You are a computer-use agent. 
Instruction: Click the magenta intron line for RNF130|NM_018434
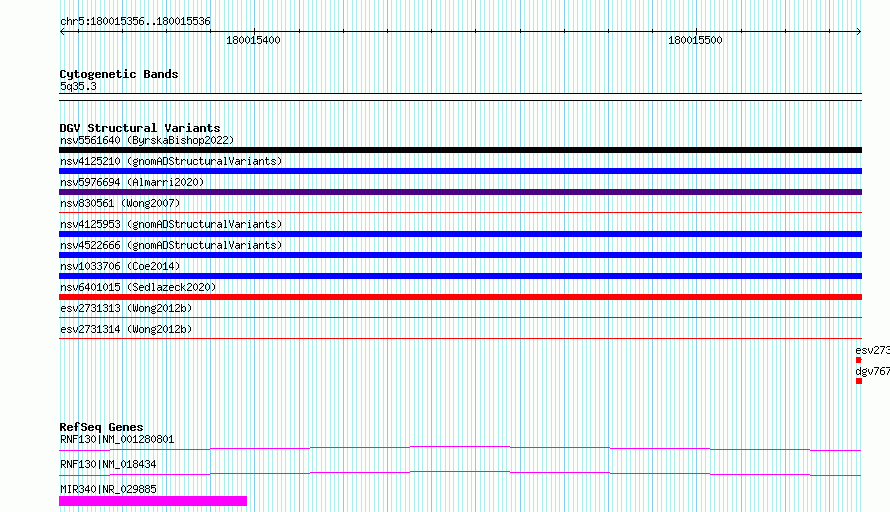tap(460, 472)
